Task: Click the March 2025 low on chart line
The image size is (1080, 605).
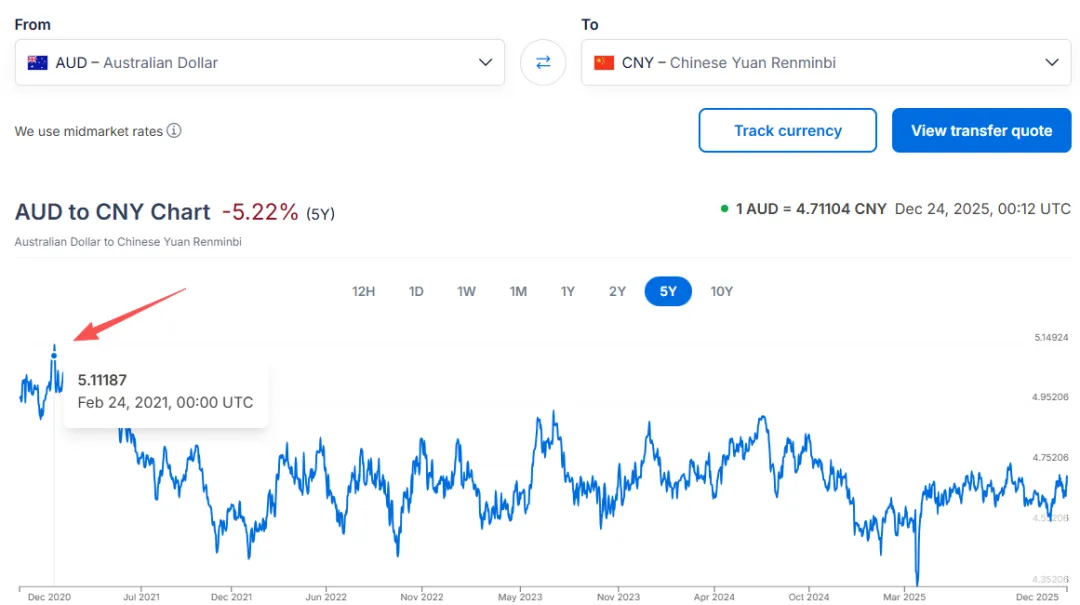Action: 917,582
